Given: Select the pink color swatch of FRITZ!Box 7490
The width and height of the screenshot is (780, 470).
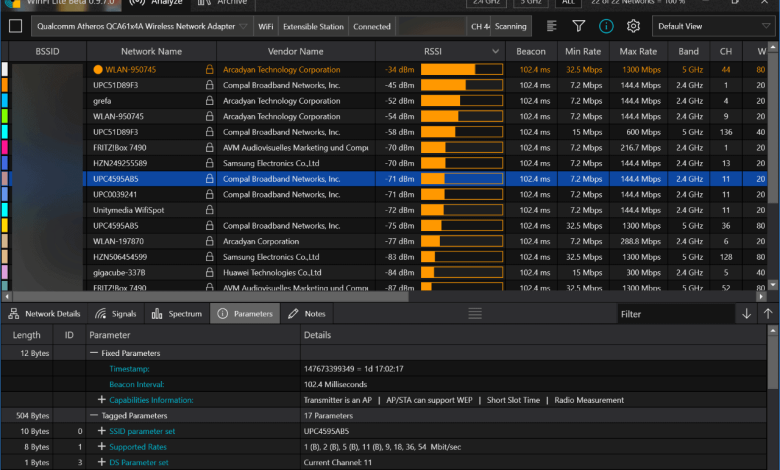Looking at the screenshot, I should 4,147.
